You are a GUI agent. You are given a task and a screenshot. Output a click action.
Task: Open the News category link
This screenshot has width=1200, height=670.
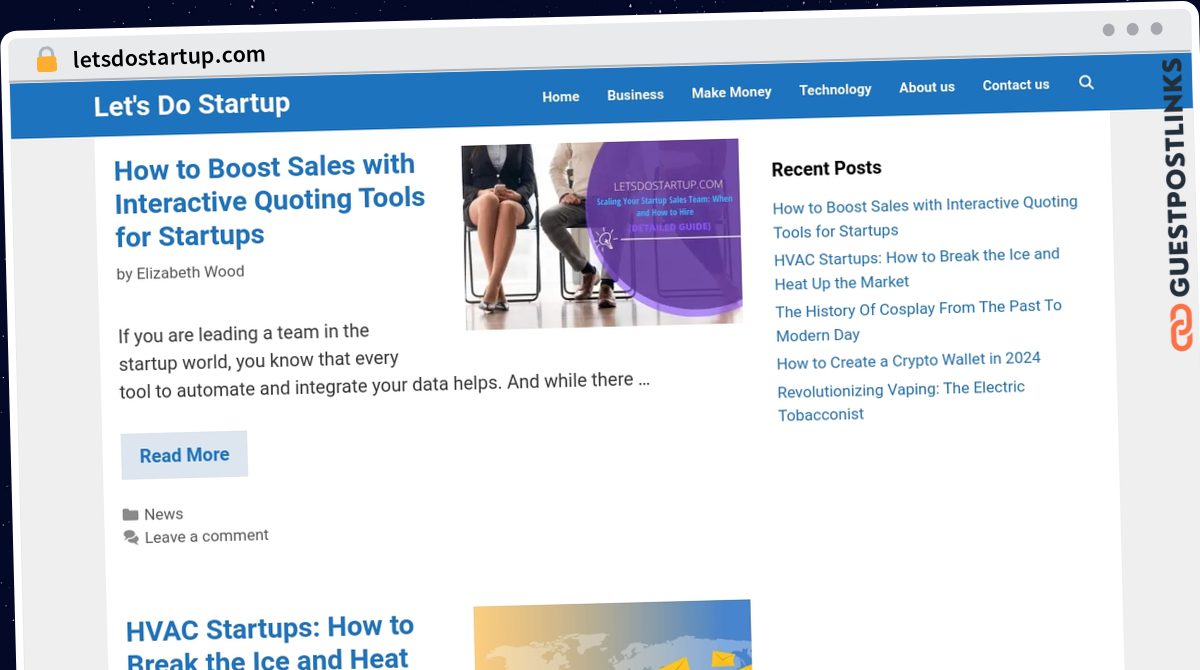tap(163, 514)
